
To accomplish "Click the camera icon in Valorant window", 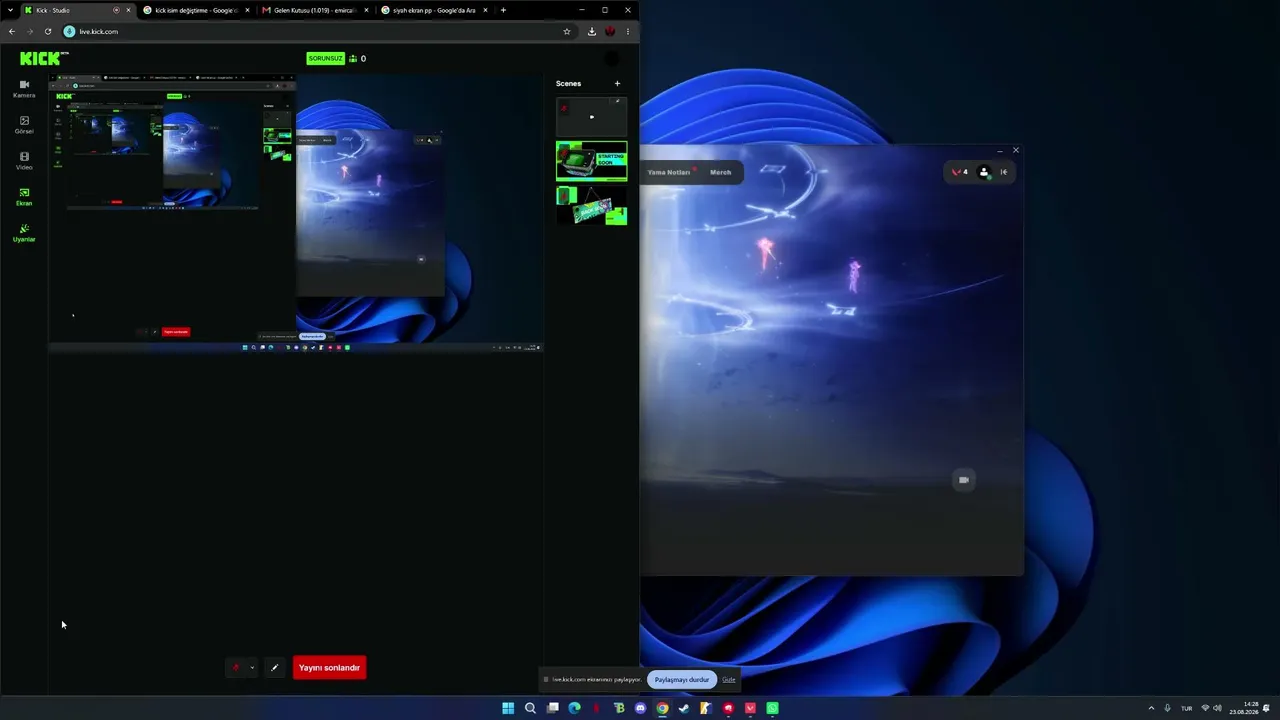I will 964,480.
